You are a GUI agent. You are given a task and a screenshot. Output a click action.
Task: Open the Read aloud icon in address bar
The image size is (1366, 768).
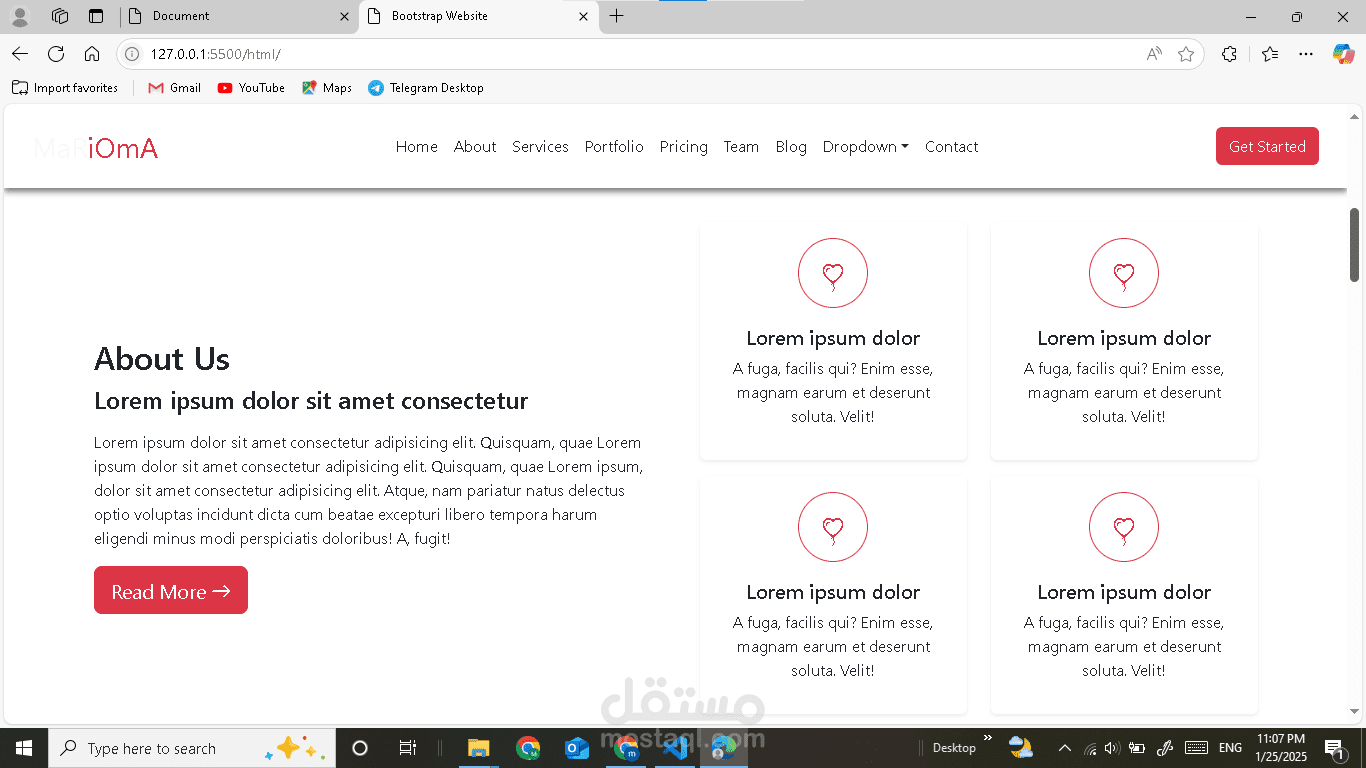point(1154,54)
